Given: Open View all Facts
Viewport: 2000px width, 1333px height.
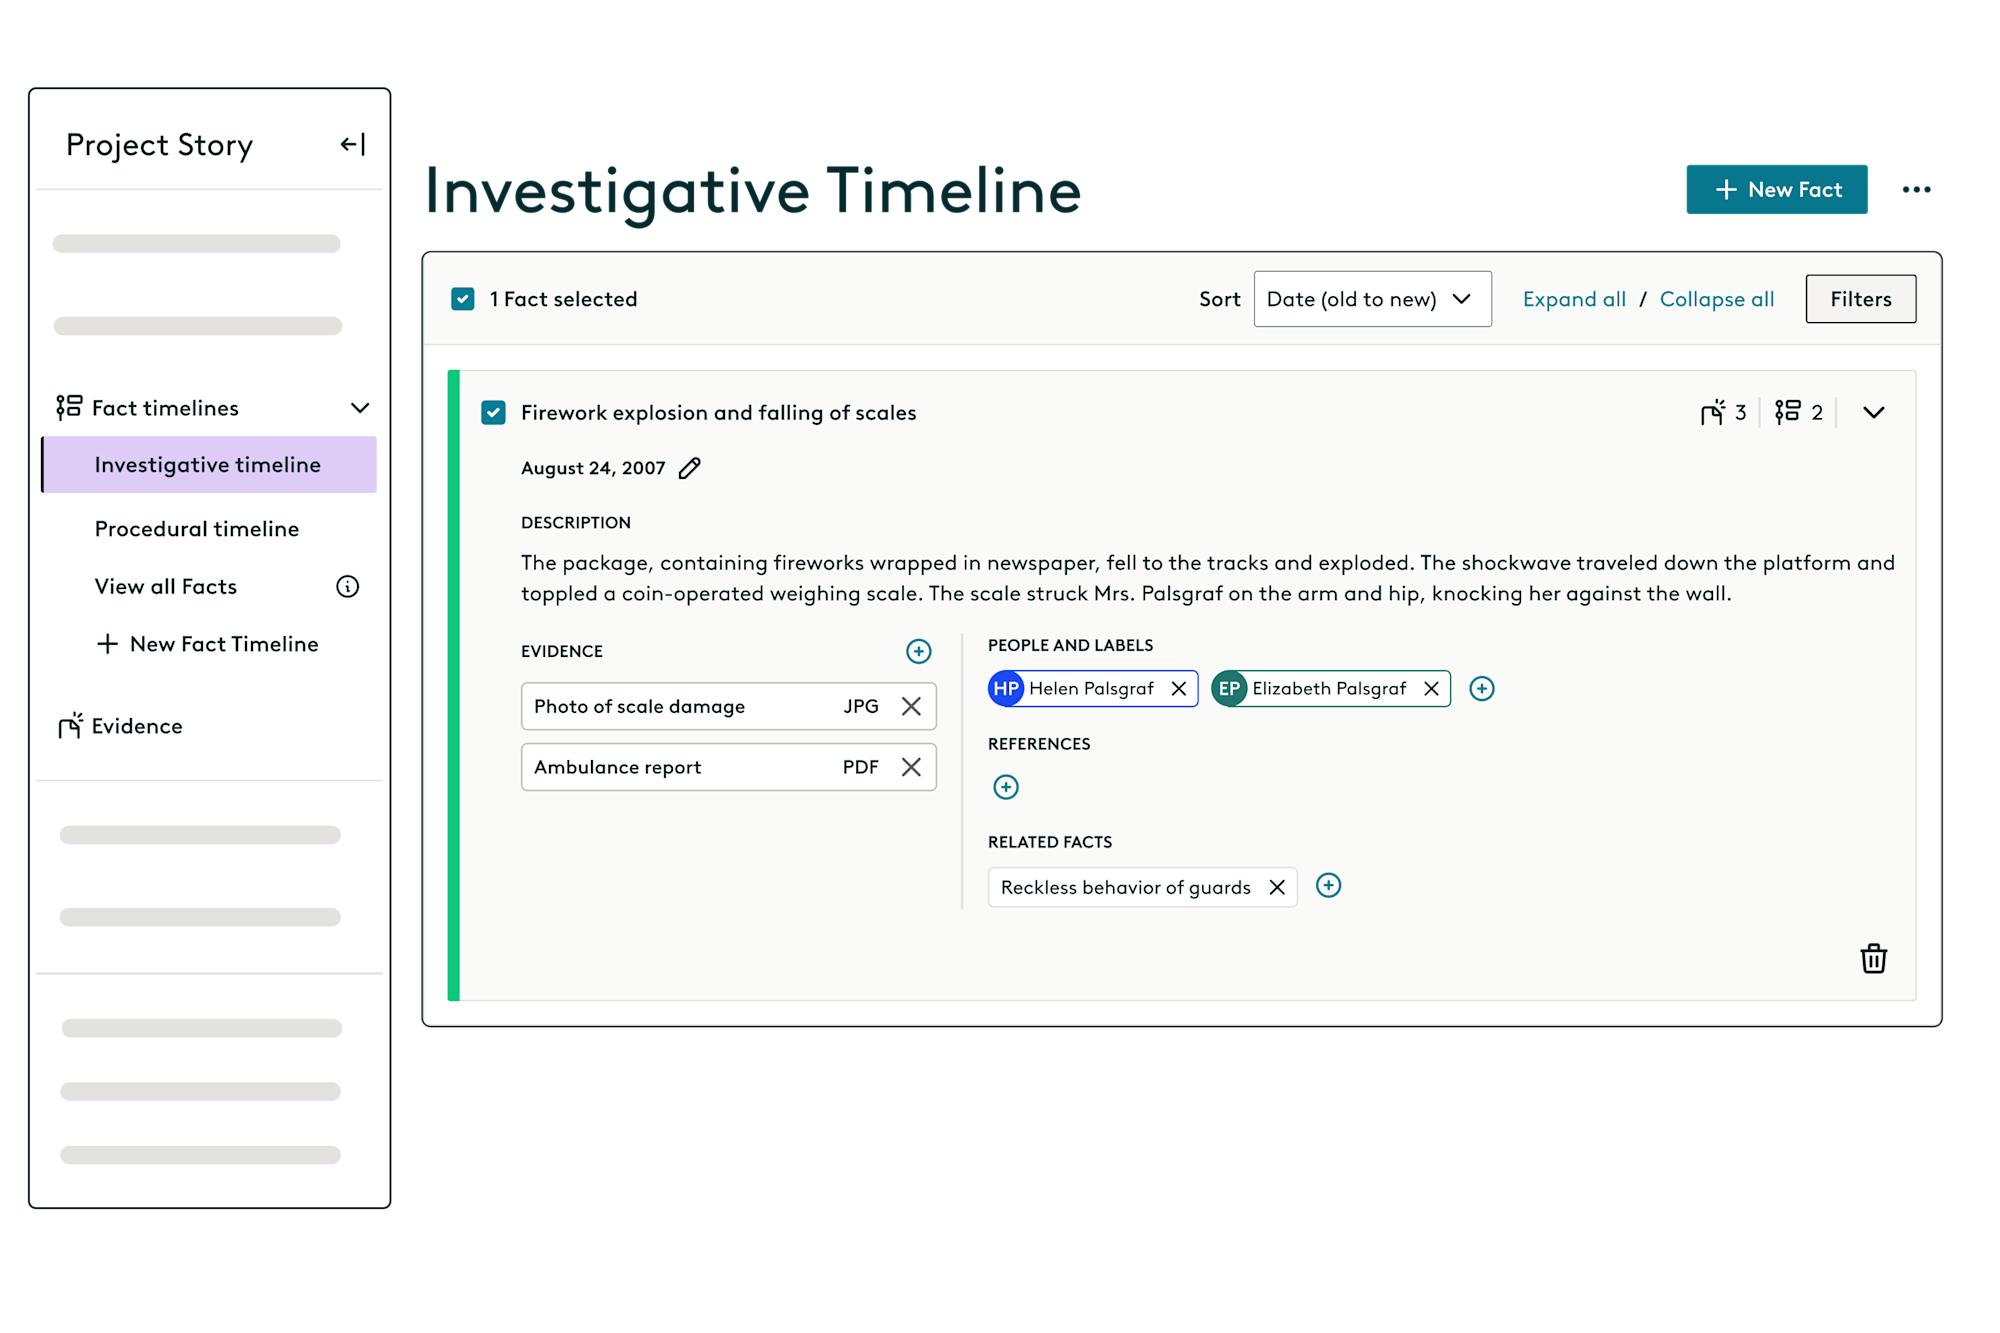Looking at the screenshot, I should (x=166, y=587).
